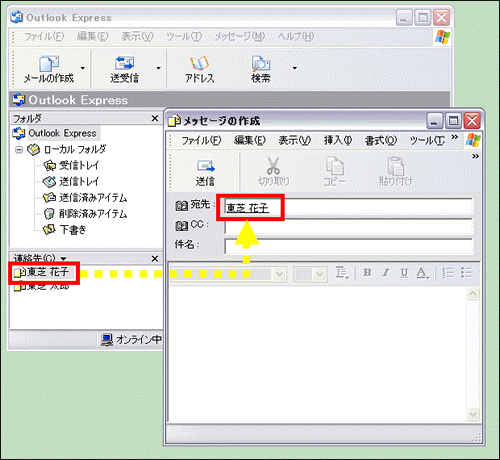Apply bulleted list formatting
500x460 pixels.
click(466, 273)
